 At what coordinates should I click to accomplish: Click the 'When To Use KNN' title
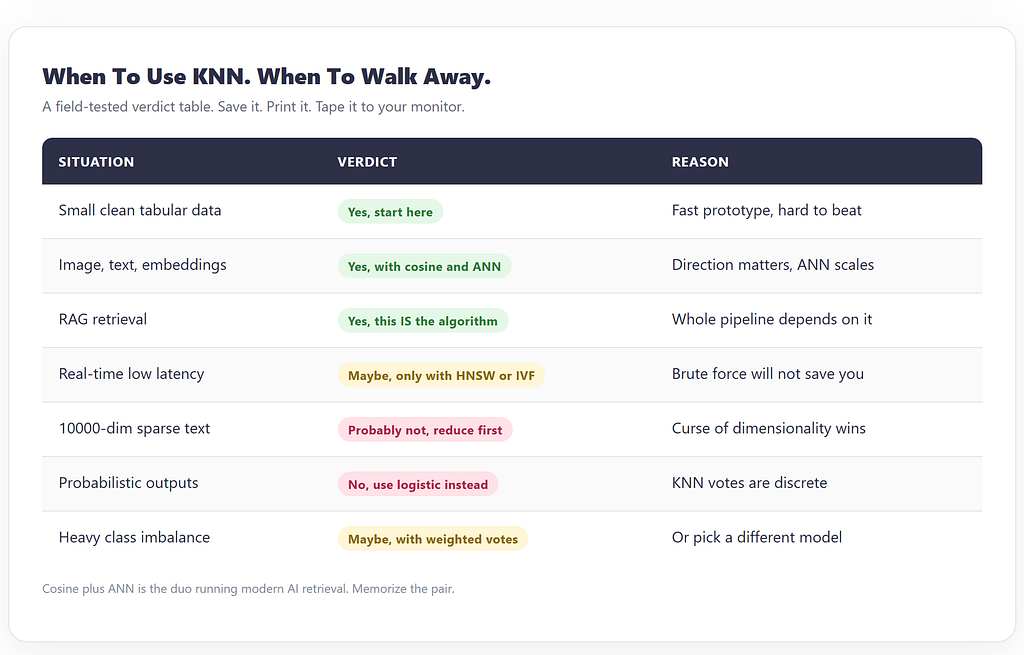[x=266, y=76]
